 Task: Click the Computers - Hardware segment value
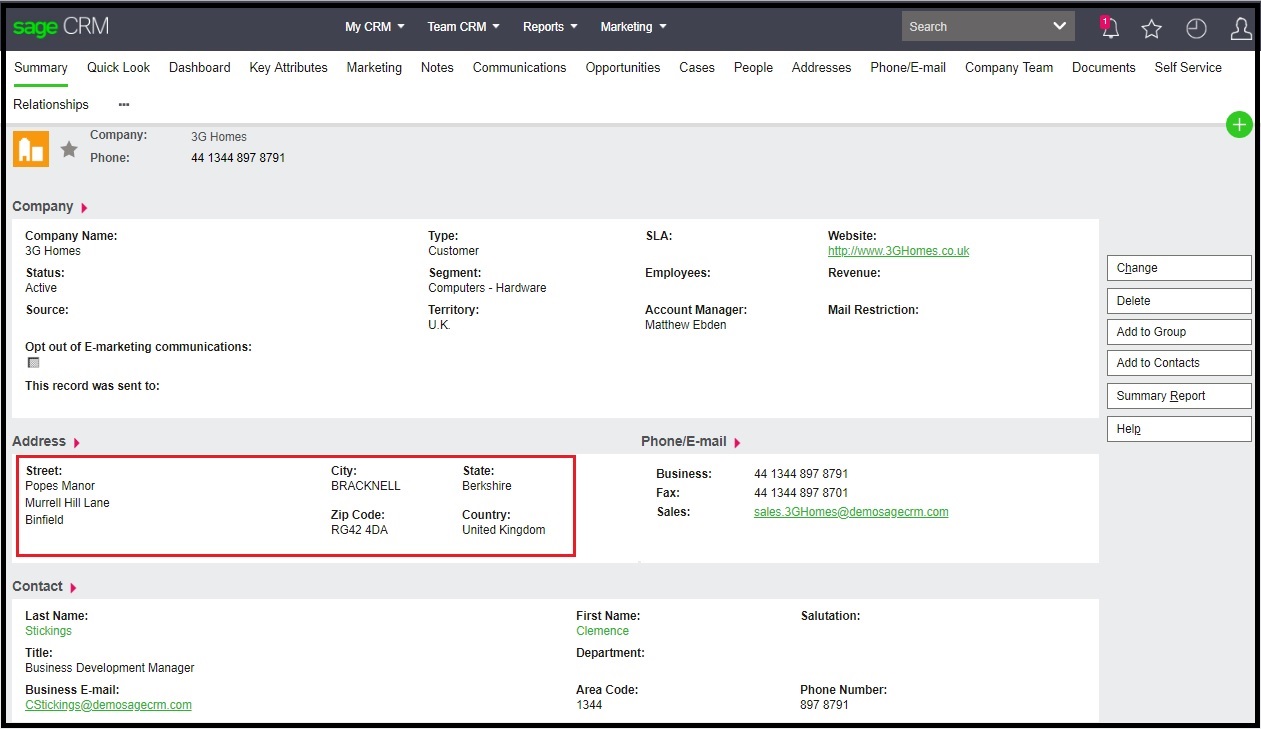click(x=487, y=288)
